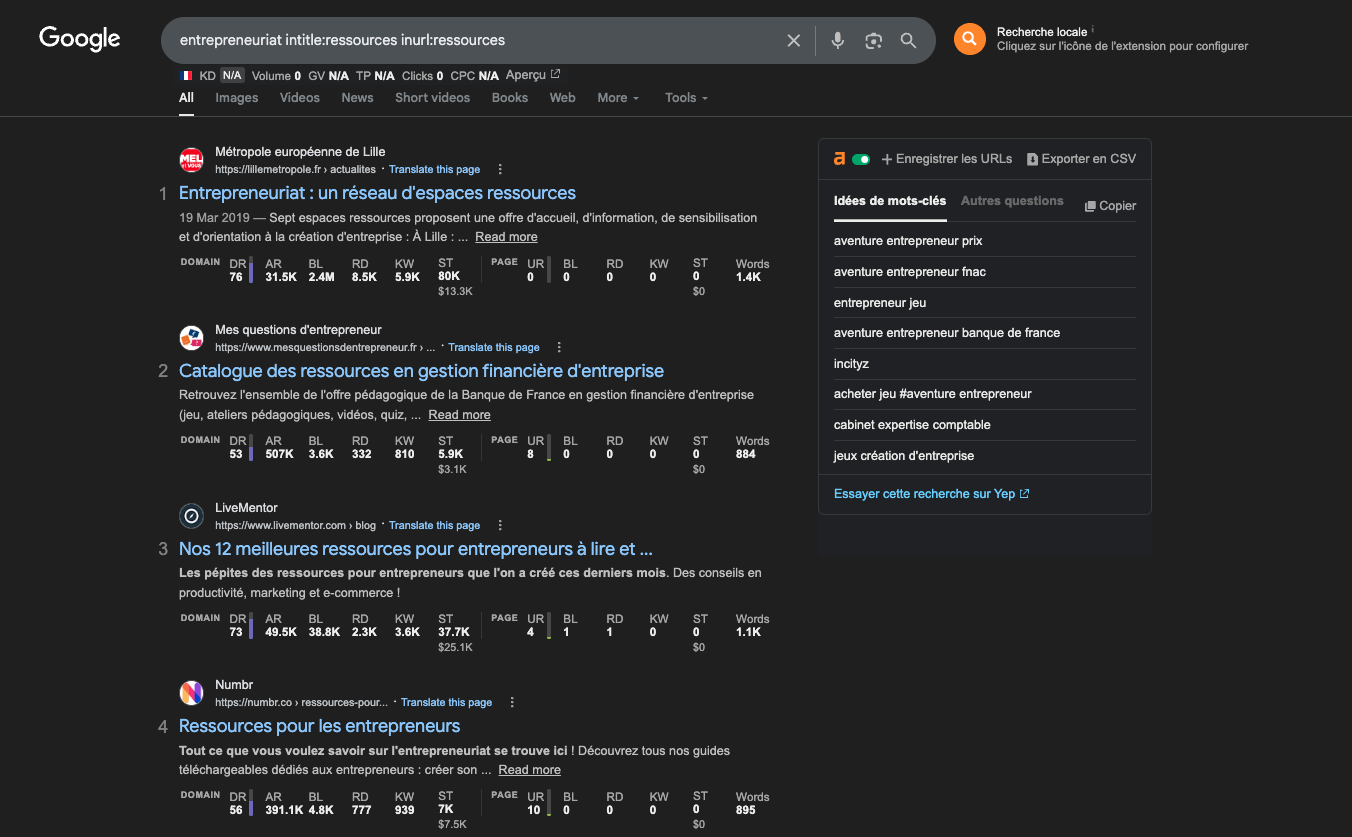This screenshot has width=1352, height=837.
Task: Open the three-dot menu on the Lille result
Action: 499,168
